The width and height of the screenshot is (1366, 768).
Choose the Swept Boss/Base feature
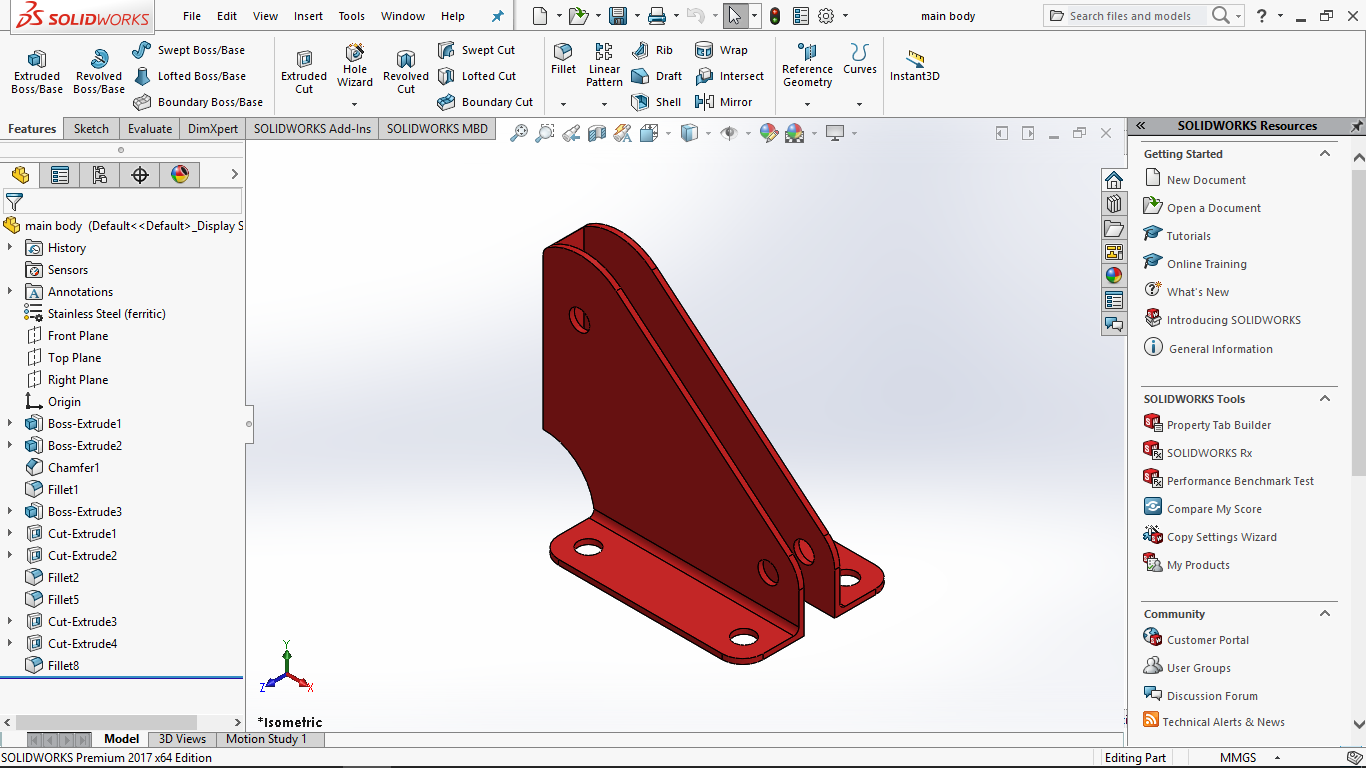pos(188,50)
